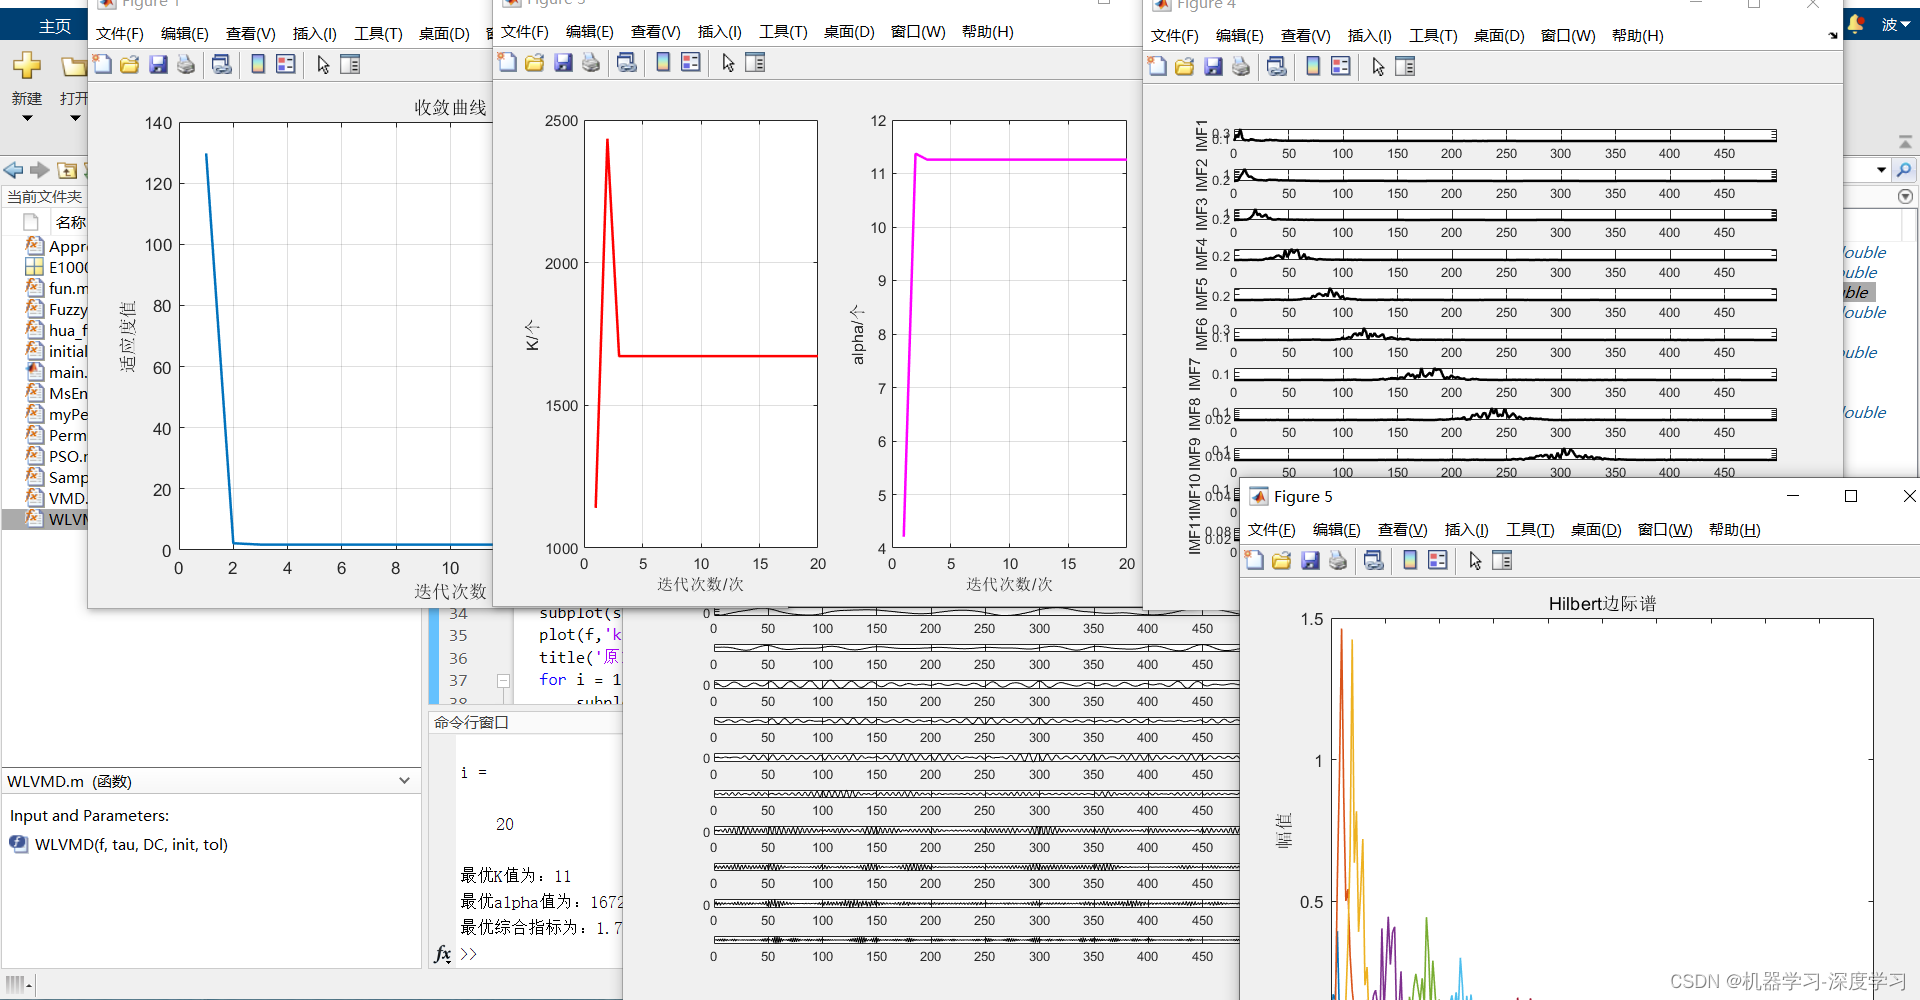The width and height of the screenshot is (1920, 1000).
Task: Click Print icon in Figure 4 toolbar
Action: [1241, 66]
